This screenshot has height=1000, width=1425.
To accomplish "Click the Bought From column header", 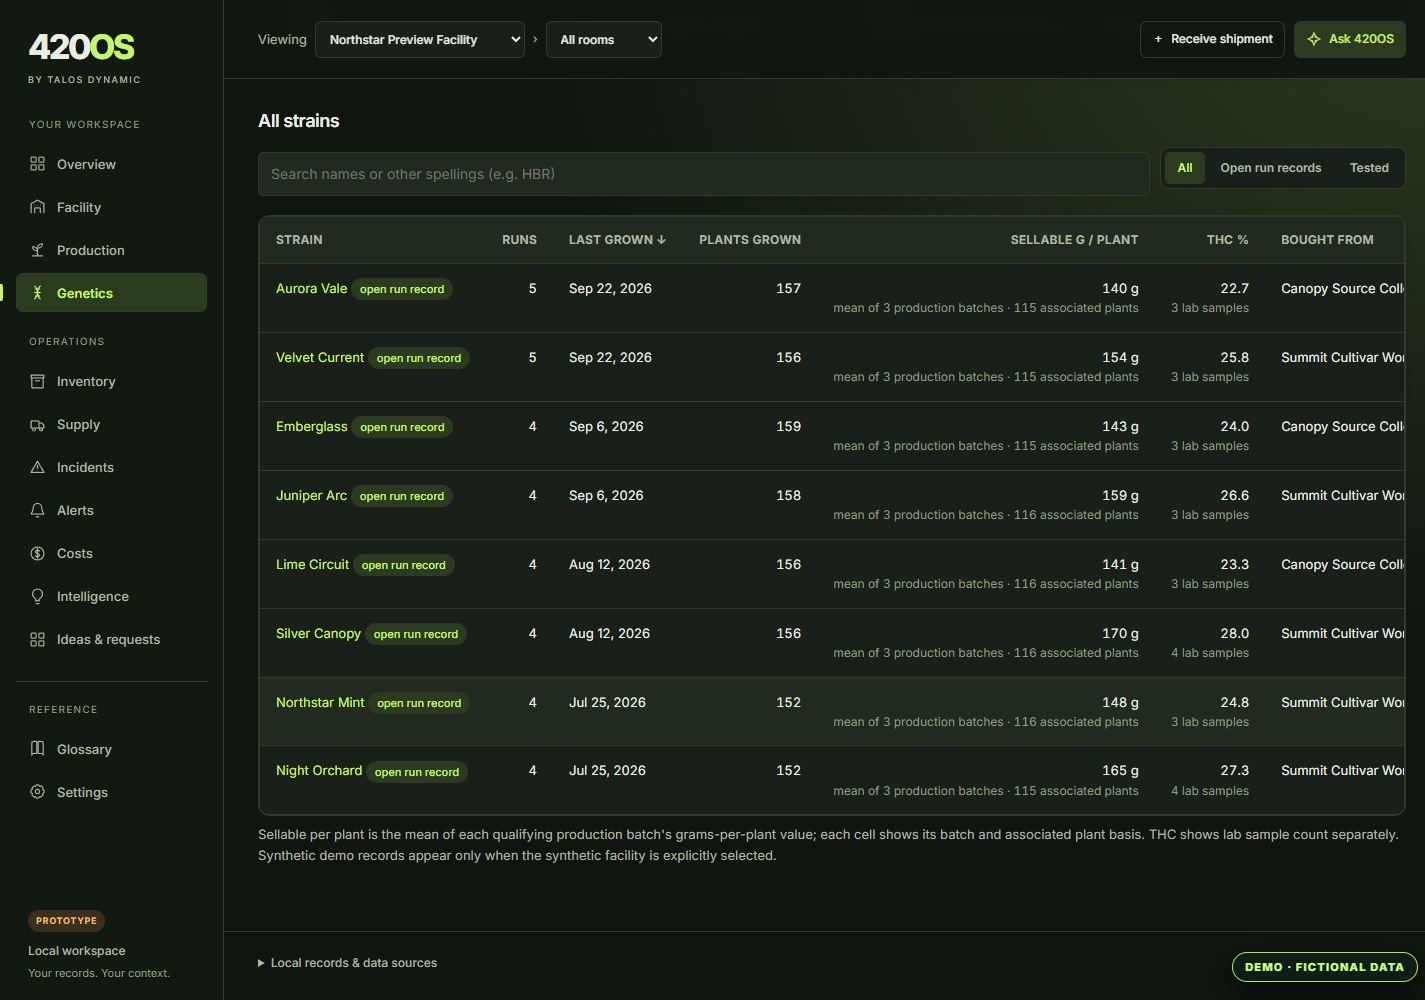I will 1327,240.
